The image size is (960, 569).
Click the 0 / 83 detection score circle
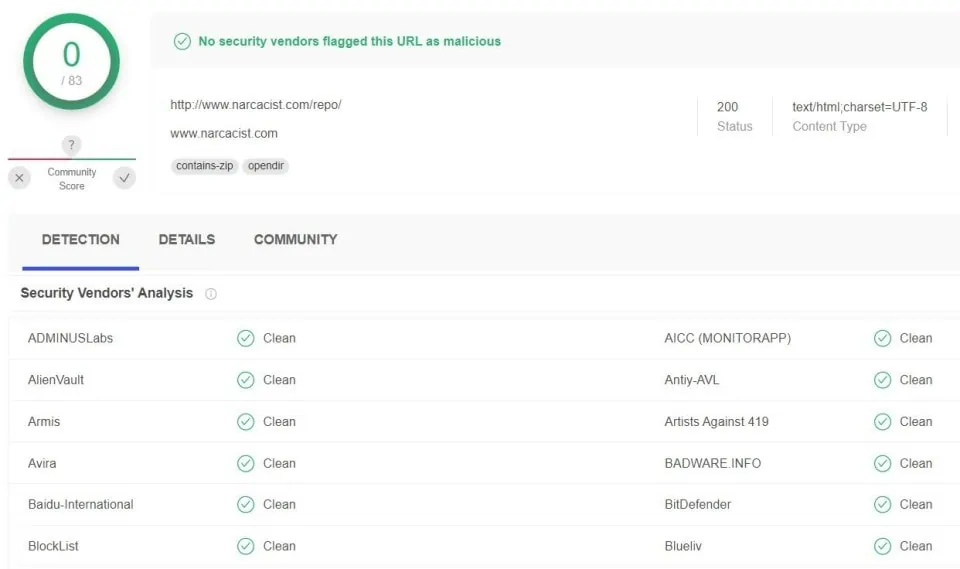click(72, 62)
